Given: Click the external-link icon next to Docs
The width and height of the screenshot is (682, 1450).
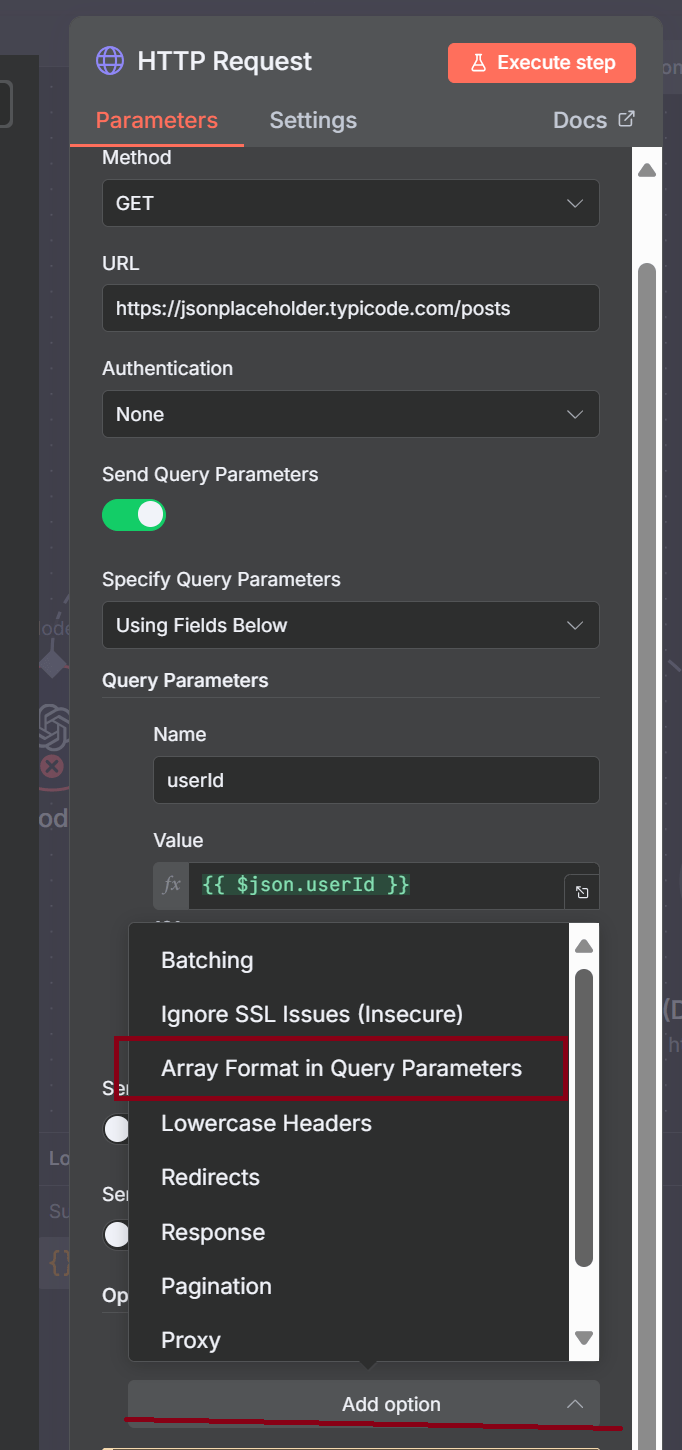Looking at the screenshot, I should (625, 118).
